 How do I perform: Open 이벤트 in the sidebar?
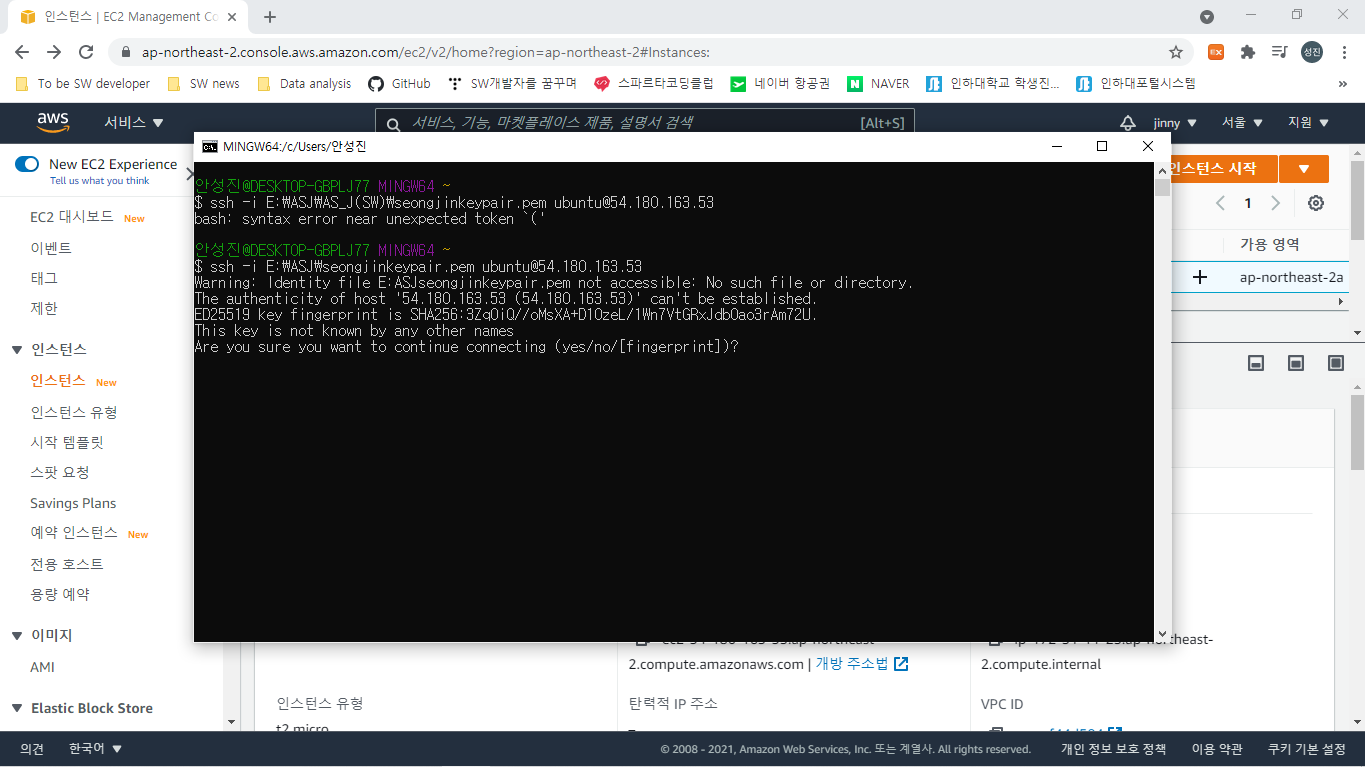coord(51,248)
